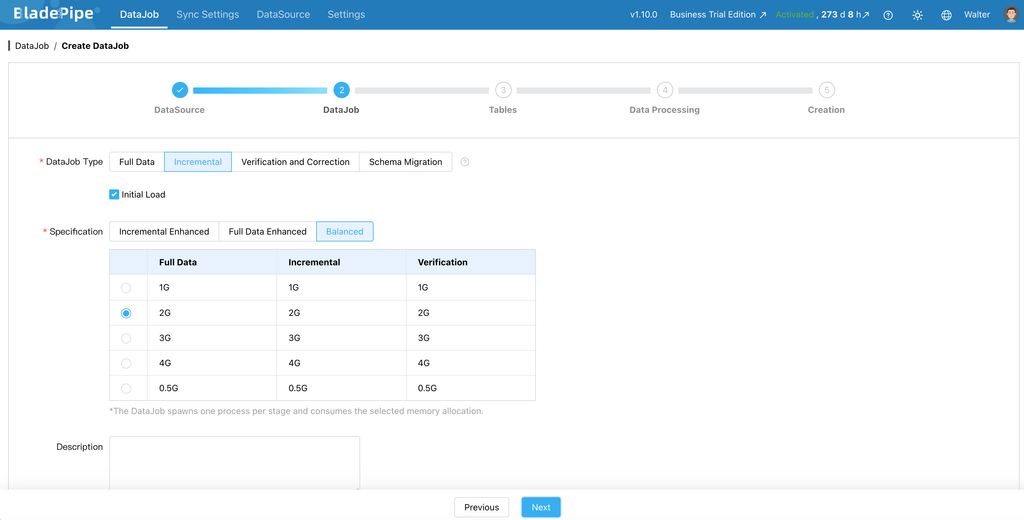Image resolution: width=1024 pixels, height=520 pixels.
Task: Click the v1.10.0 version label
Action: coord(643,14)
